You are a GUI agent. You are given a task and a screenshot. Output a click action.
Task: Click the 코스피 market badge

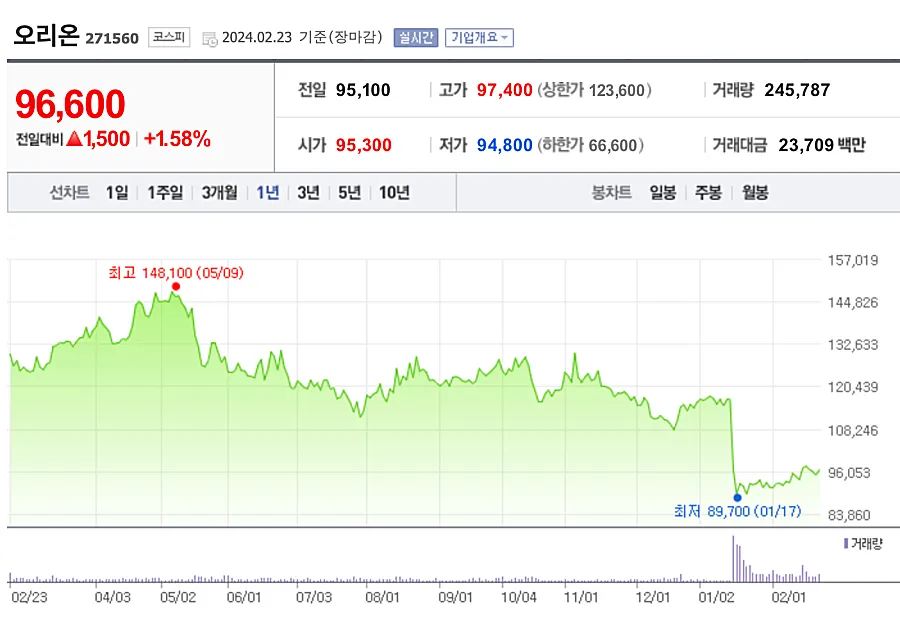point(169,37)
